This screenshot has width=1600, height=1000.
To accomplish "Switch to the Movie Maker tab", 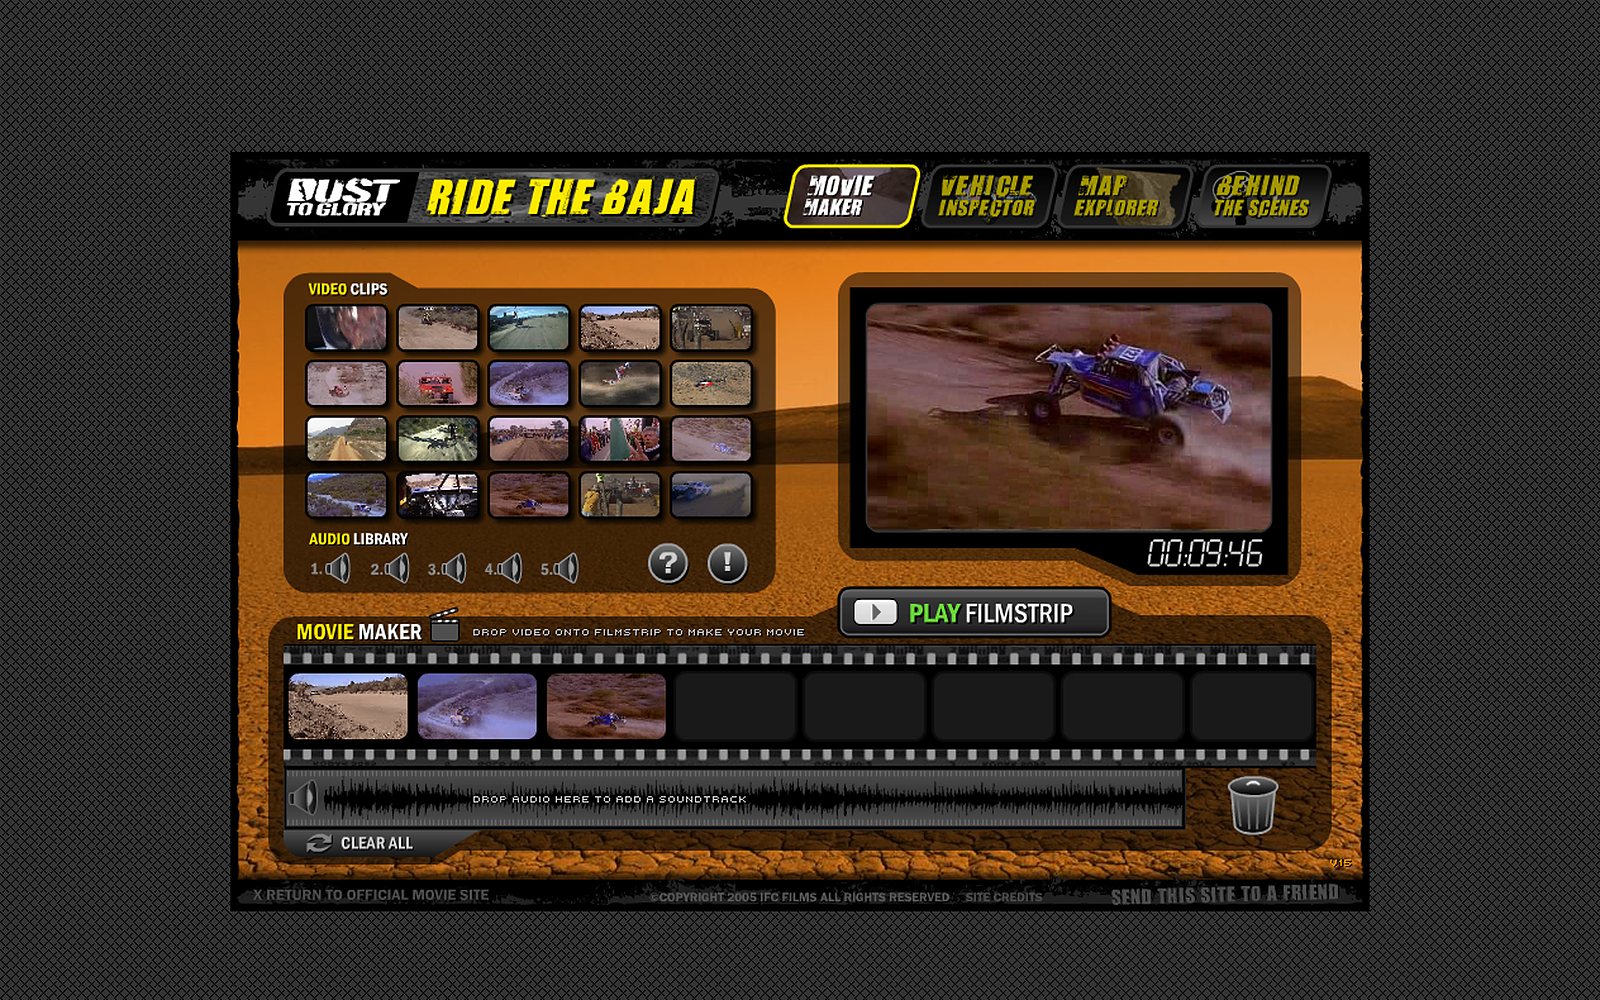I will click(851, 196).
